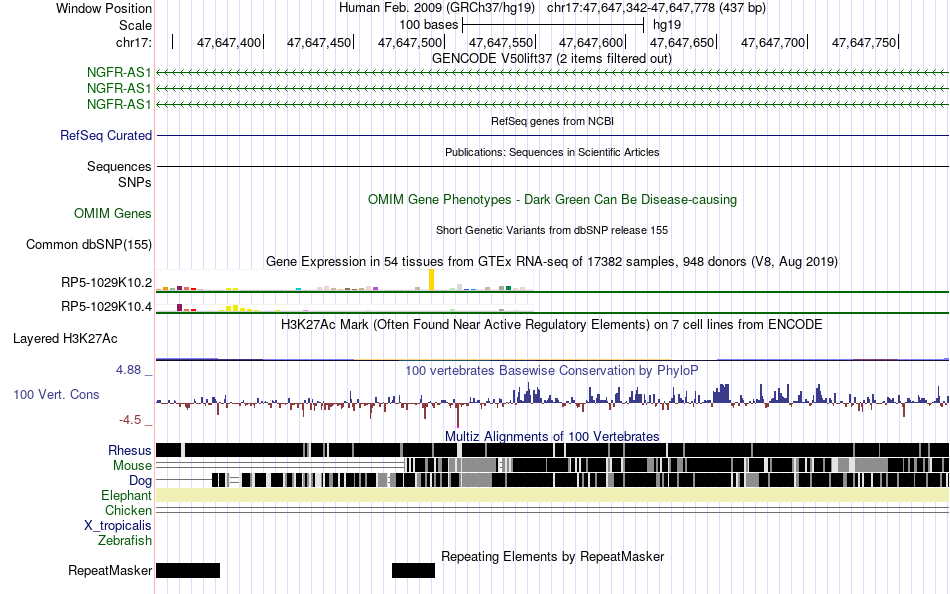Click the tall yellow bar in RP5-1029K10.2 chart
The height and width of the screenshot is (594, 950).
(431, 280)
